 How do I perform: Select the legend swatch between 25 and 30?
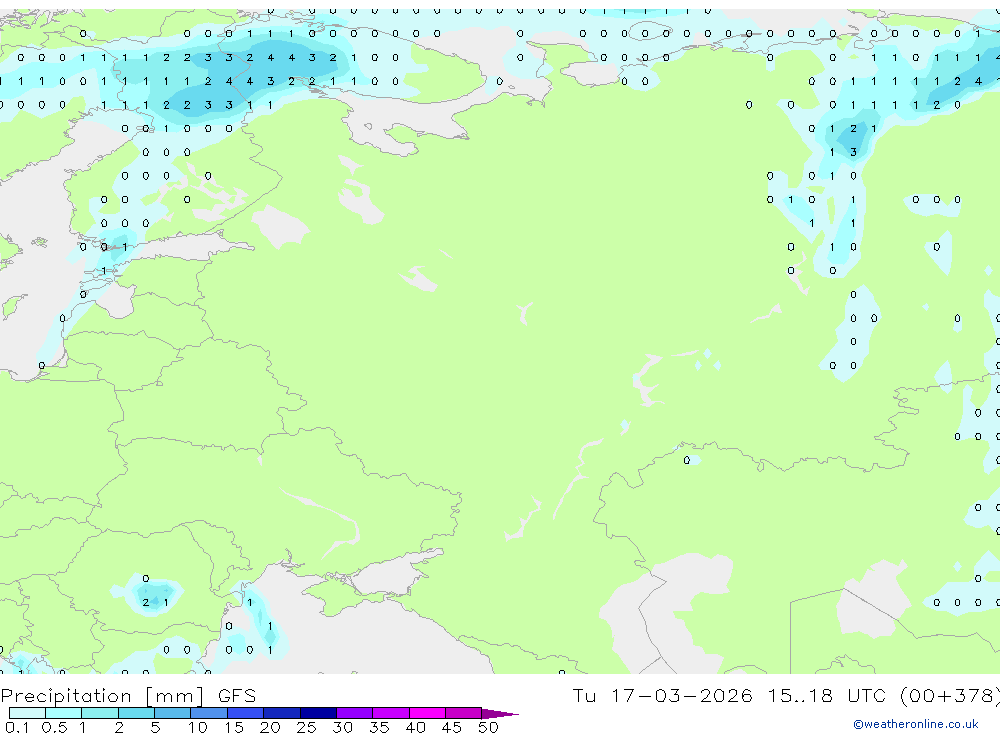(x=318, y=713)
